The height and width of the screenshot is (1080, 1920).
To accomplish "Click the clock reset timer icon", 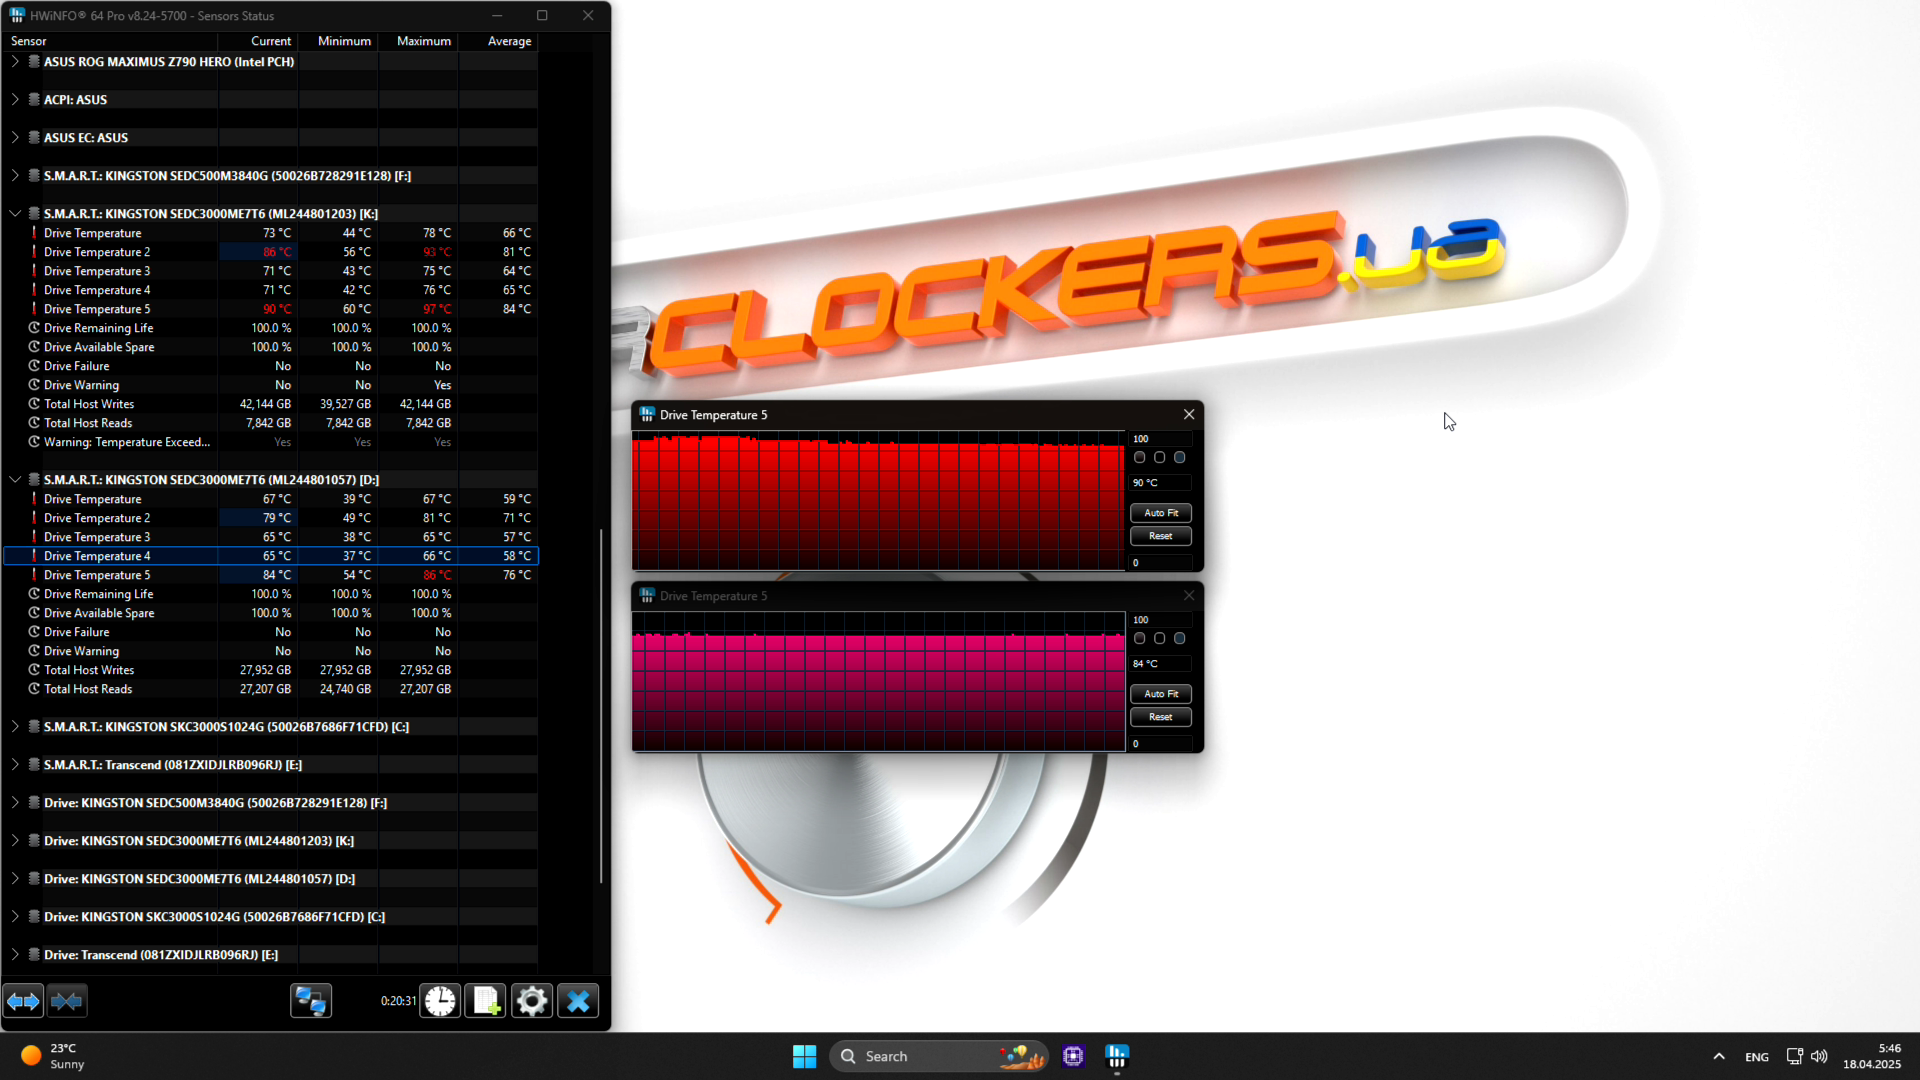I will click(440, 1001).
